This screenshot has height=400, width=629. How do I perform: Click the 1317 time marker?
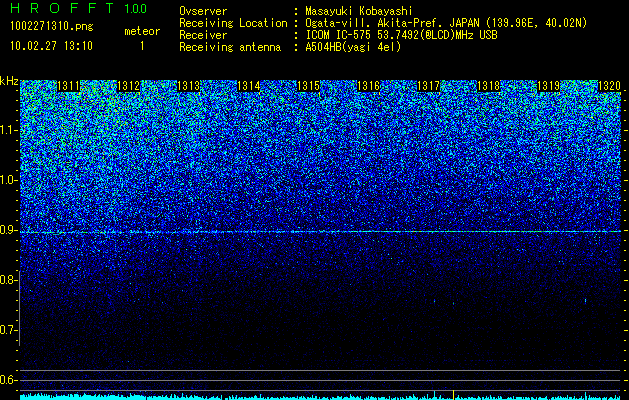coord(428,86)
